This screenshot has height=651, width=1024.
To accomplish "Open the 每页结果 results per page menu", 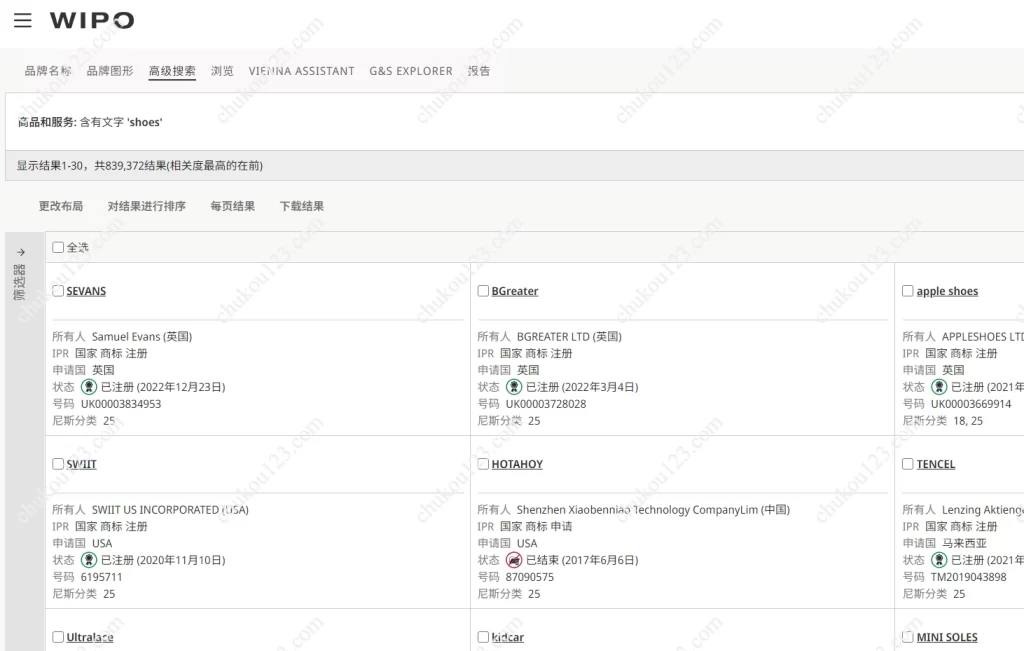I will (x=232, y=206).
